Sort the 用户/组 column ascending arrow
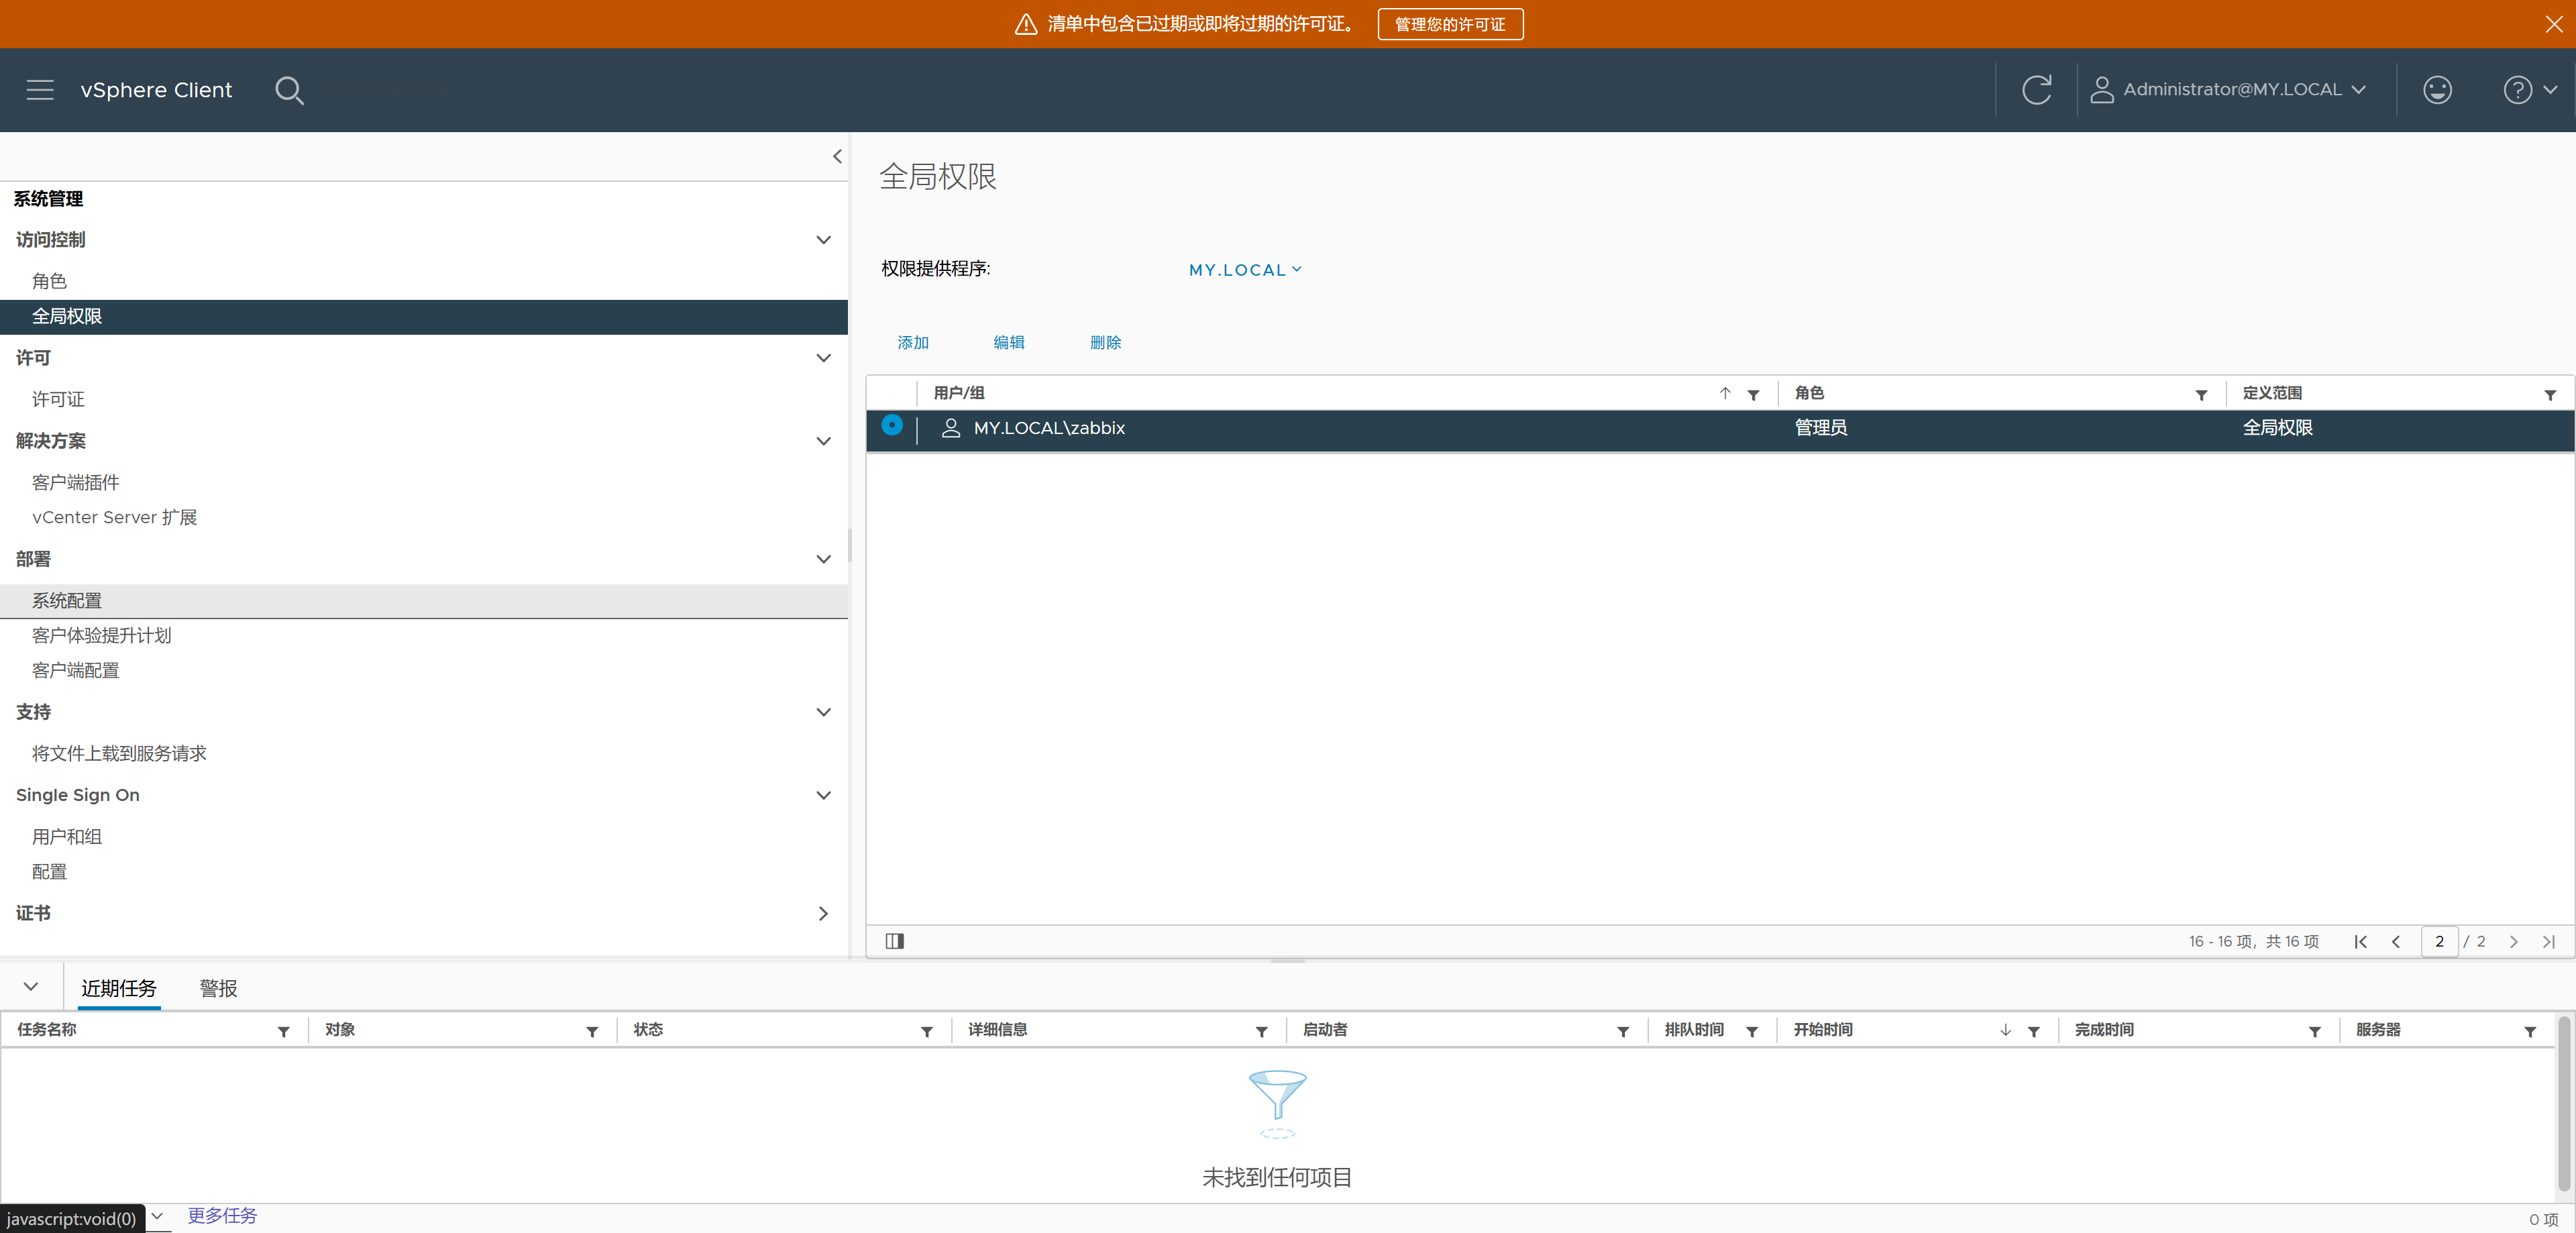2576x1233 pixels. pyautogui.click(x=1725, y=393)
